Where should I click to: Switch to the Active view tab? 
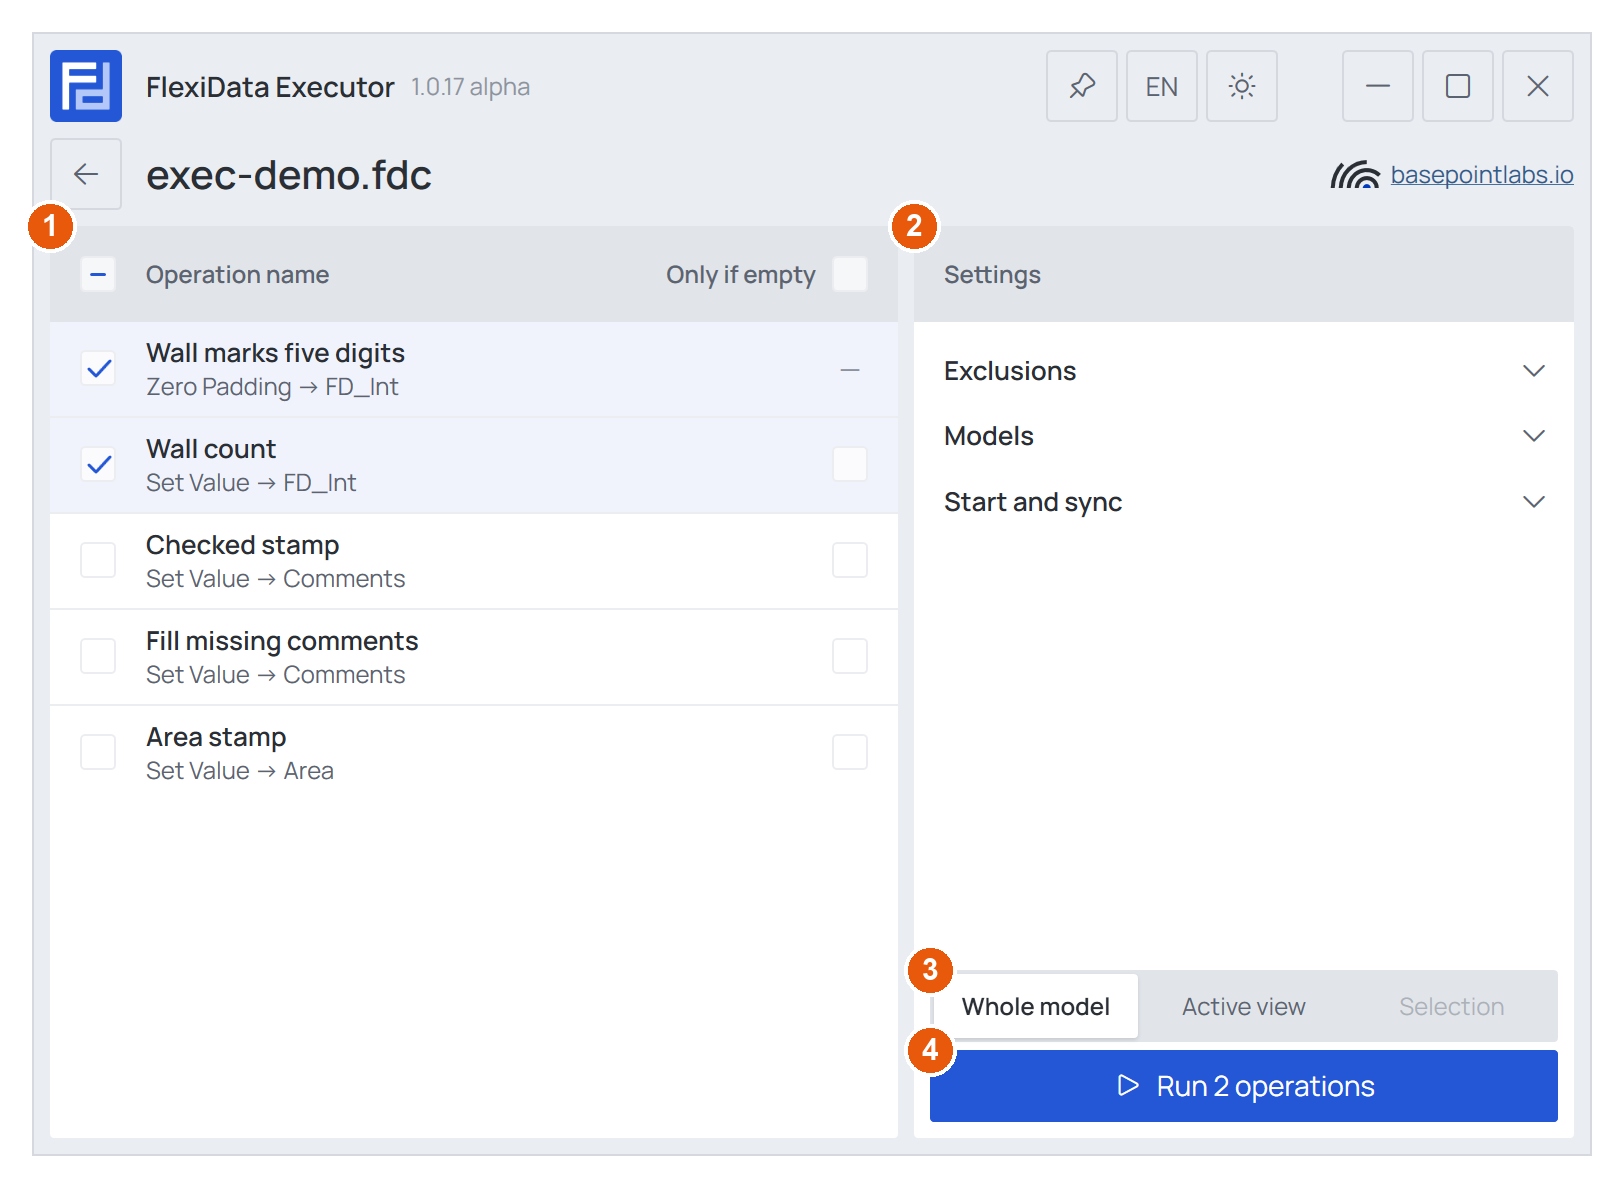click(x=1244, y=1006)
